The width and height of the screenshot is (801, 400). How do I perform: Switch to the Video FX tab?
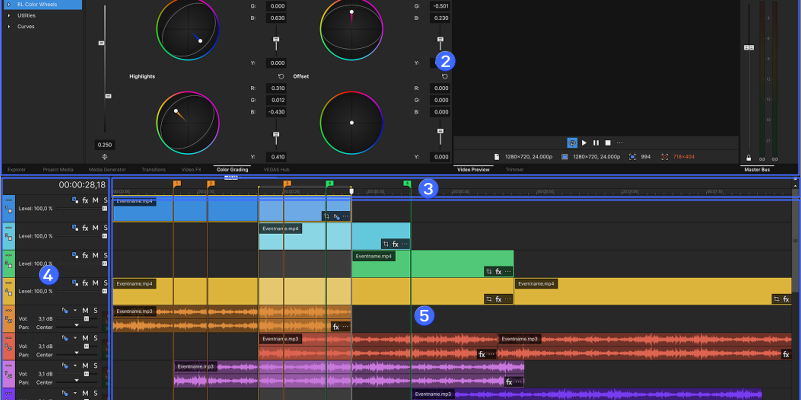pos(192,169)
